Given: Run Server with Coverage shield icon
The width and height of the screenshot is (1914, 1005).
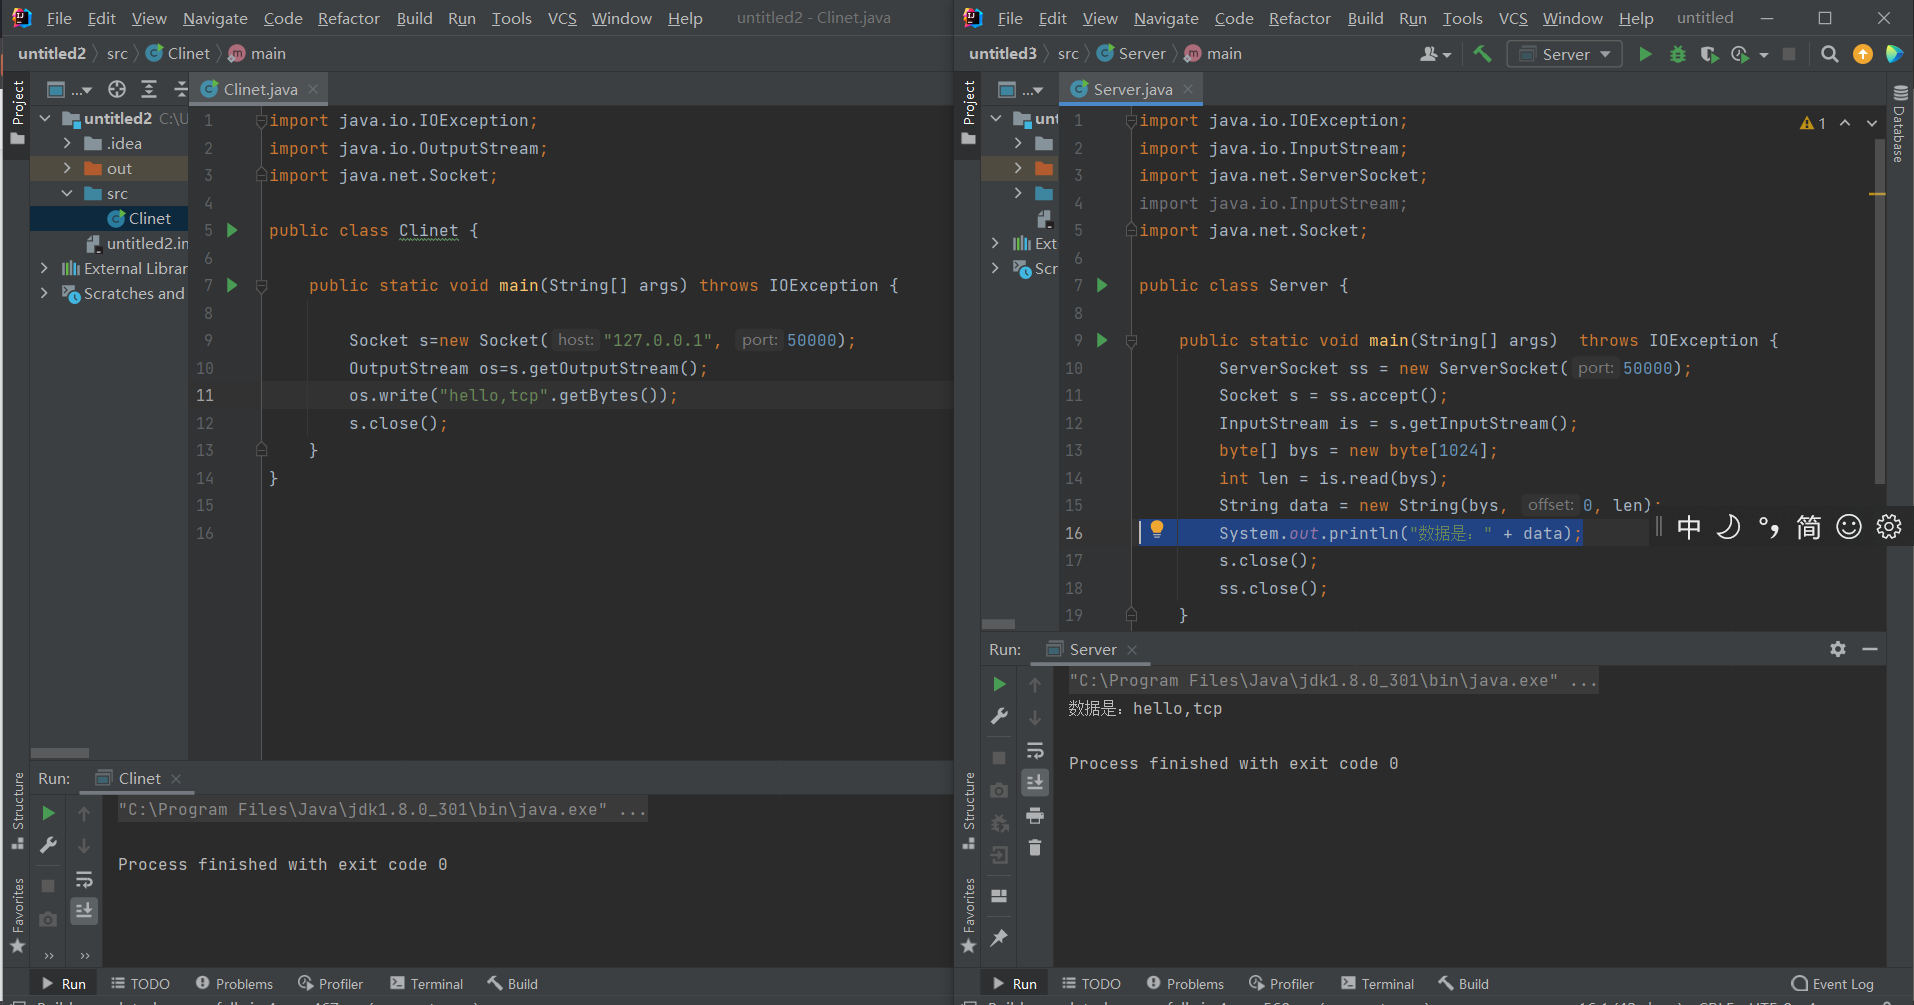Looking at the screenshot, I should pos(1709,54).
